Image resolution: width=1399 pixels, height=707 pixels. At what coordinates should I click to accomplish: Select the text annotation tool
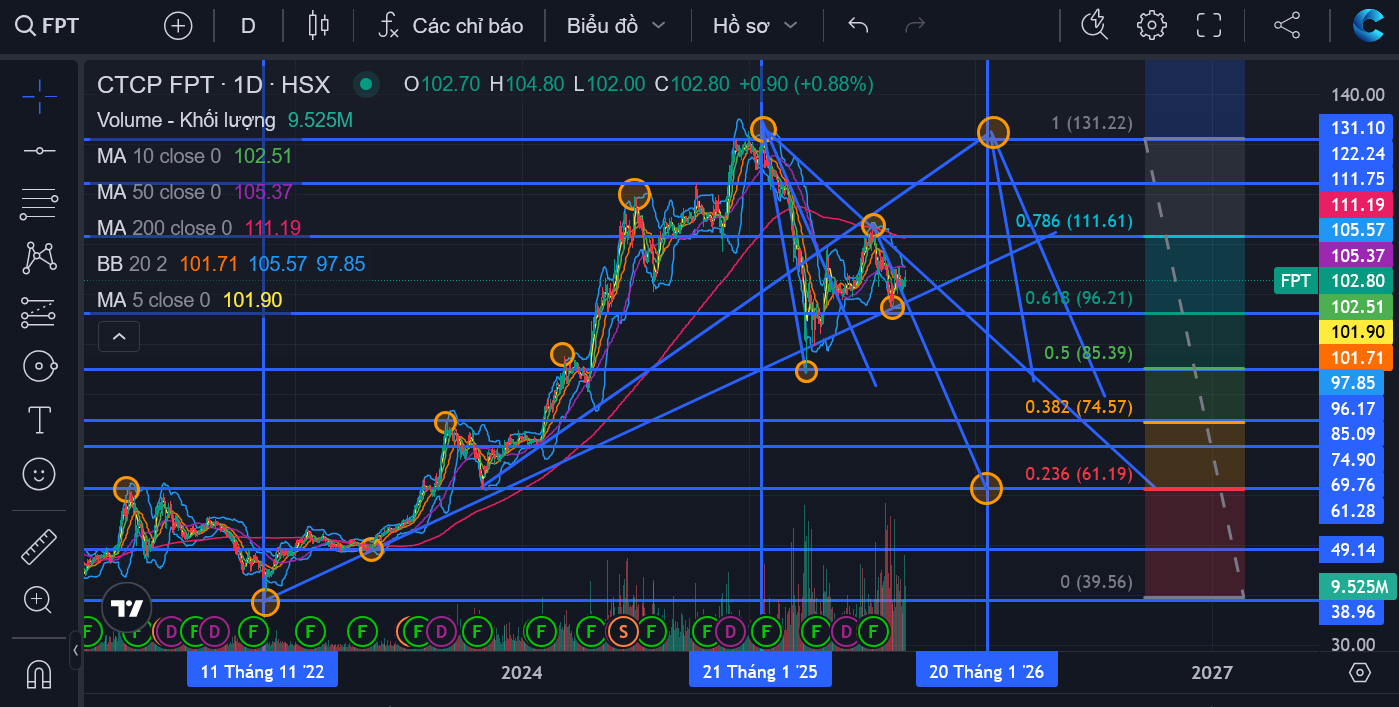(39, 420)
